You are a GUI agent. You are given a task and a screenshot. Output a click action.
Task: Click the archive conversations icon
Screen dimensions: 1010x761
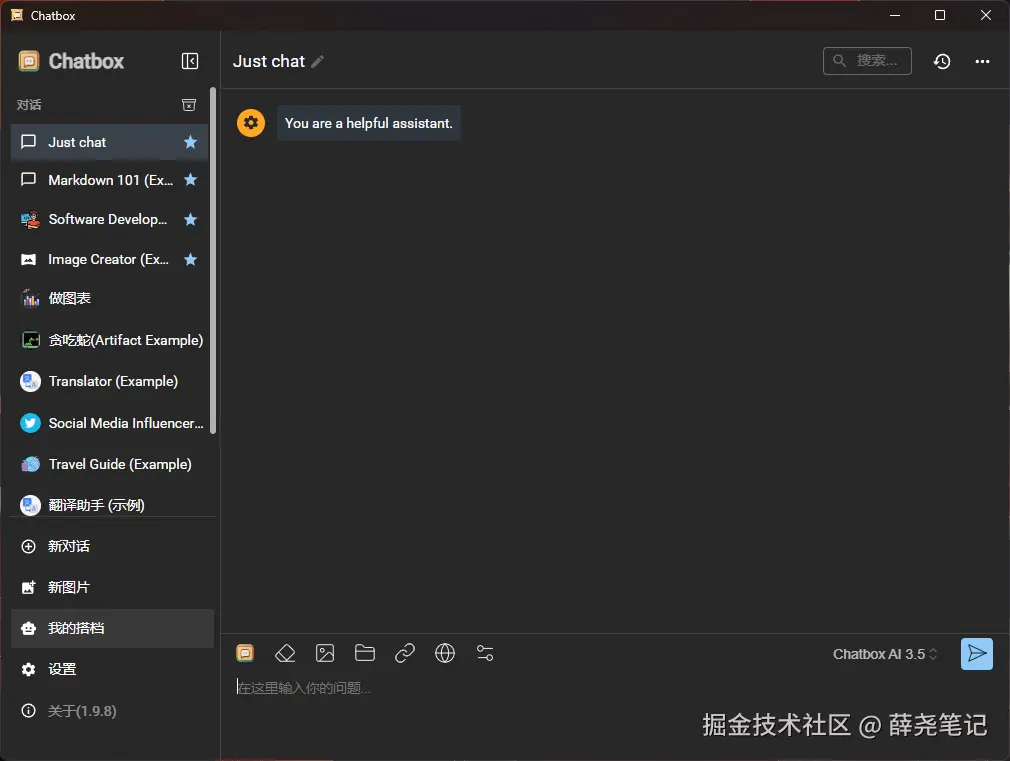click(x=189, y=104)
